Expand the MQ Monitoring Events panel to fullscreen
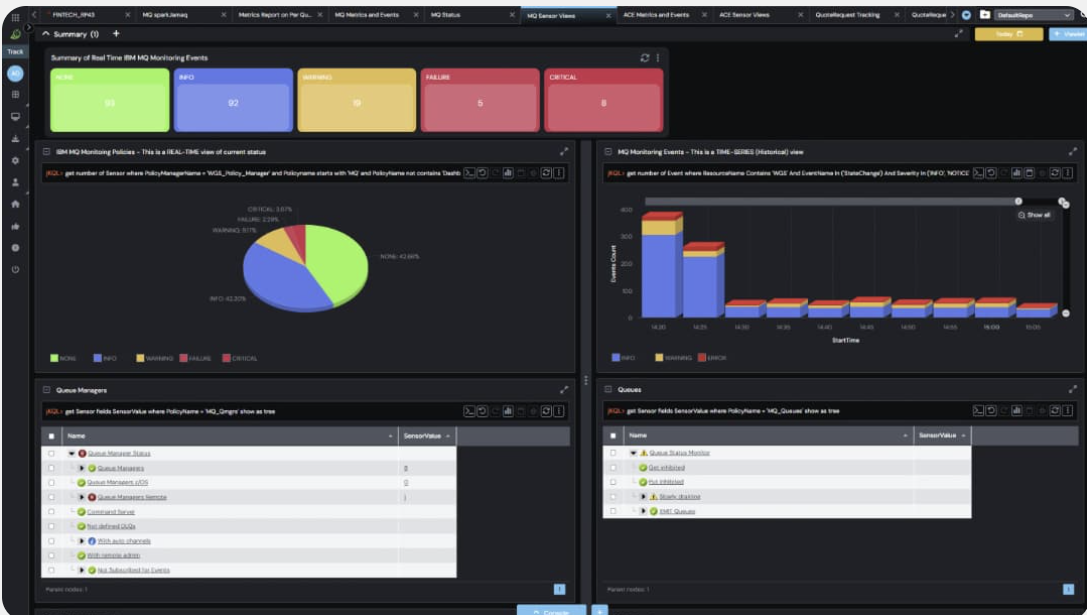This screenshot has width=1087, height=615. [x=1072, y=151]
